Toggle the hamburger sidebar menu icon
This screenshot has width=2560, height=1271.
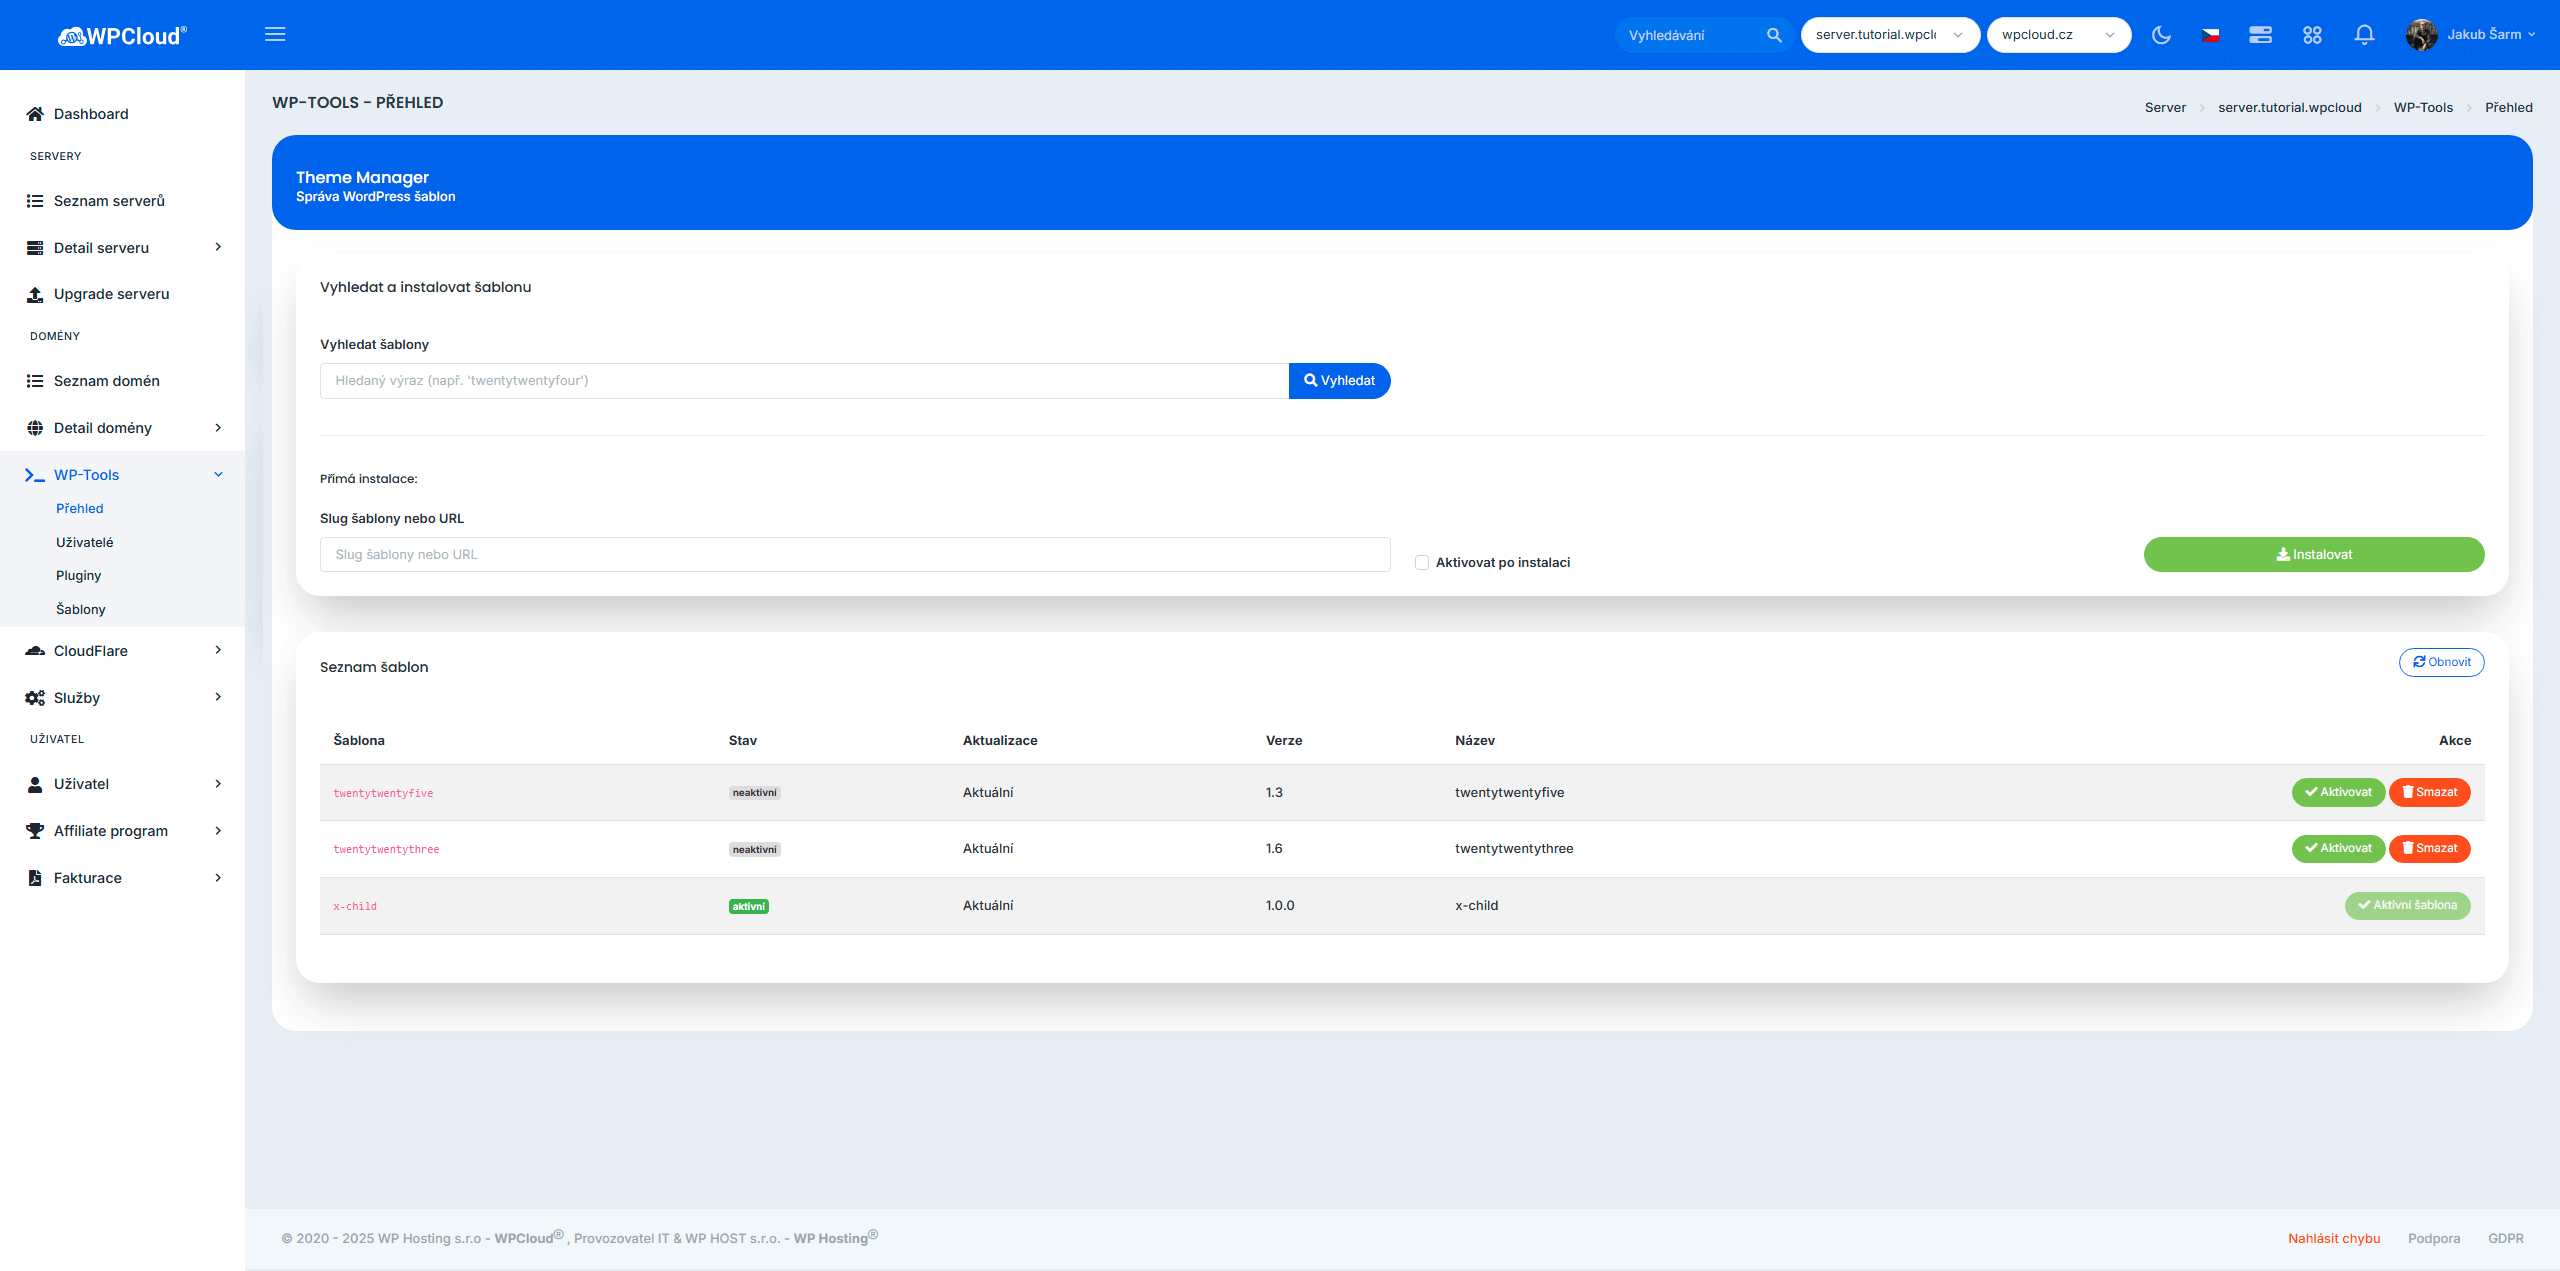(x=275, y=35)
